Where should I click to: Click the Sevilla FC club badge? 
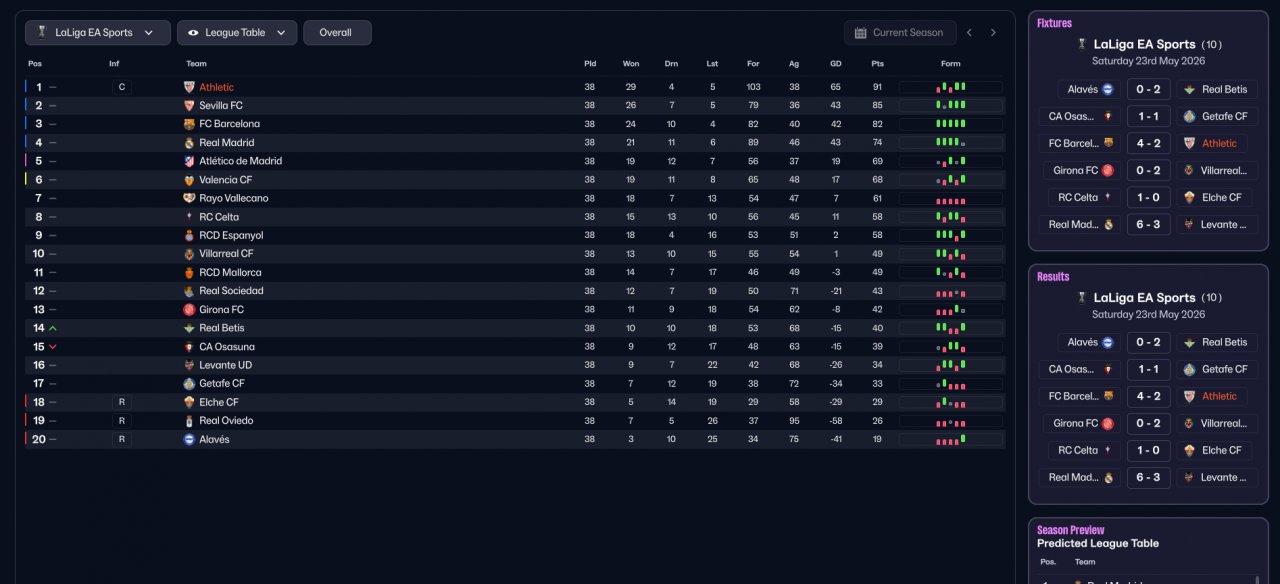pyautogui.click(x=189, y=105)
